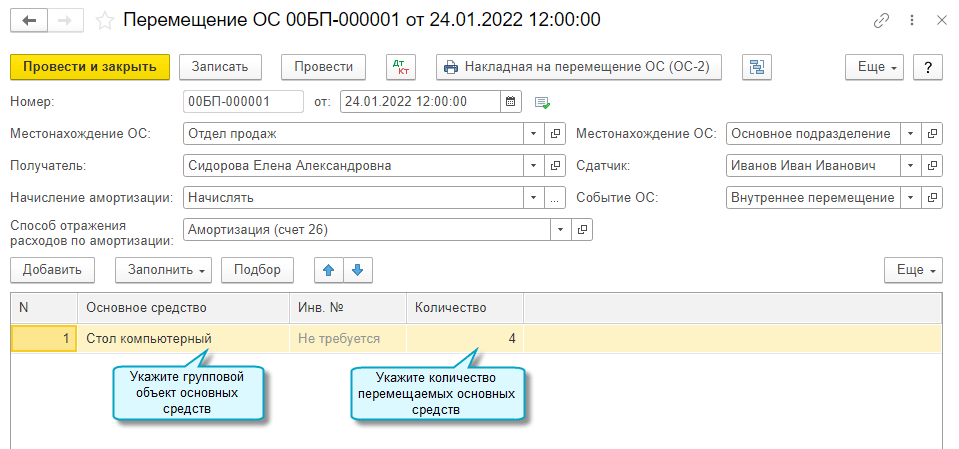The width and height of the screenshot is (959, 449).
Task: Expand dropdown for Сдатчик field
Action: click(911, 166)
